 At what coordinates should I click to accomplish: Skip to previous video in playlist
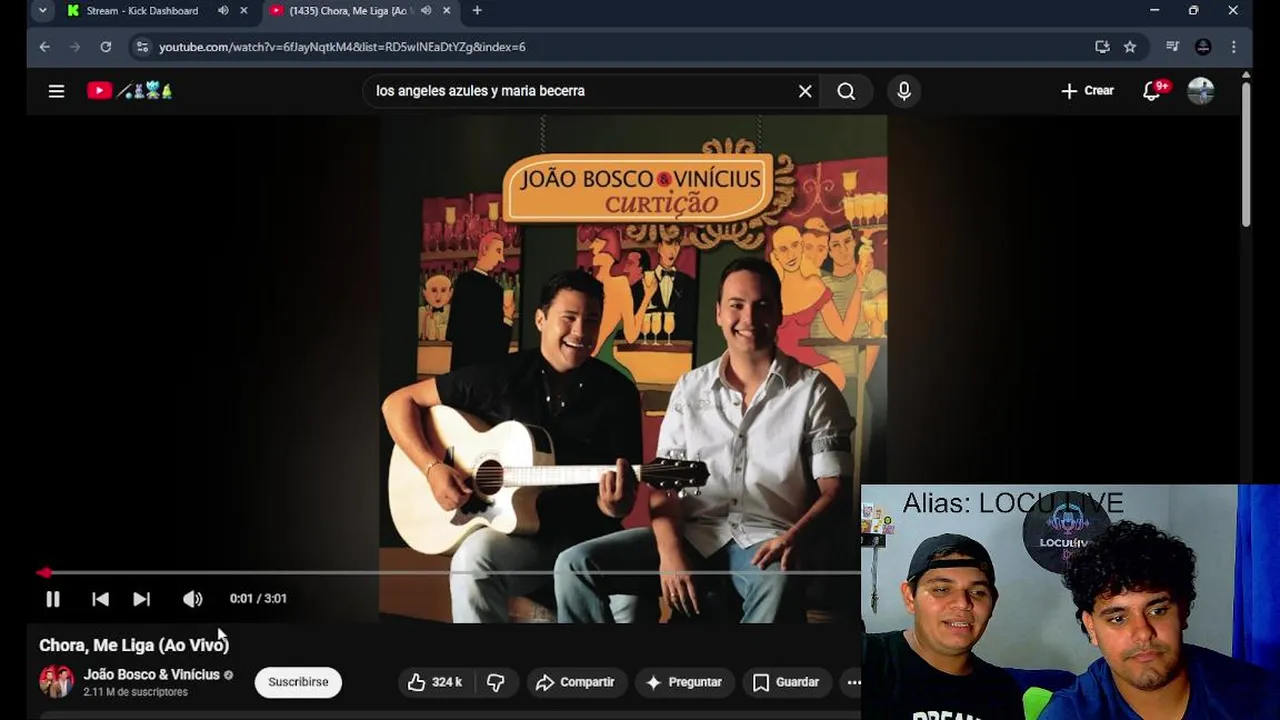pos(100,599)
